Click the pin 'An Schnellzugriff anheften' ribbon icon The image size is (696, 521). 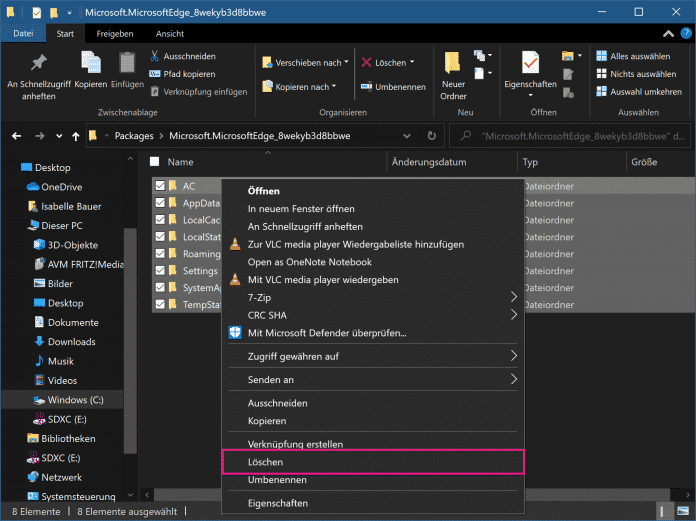pyautogui.click(x=39, y=62)
